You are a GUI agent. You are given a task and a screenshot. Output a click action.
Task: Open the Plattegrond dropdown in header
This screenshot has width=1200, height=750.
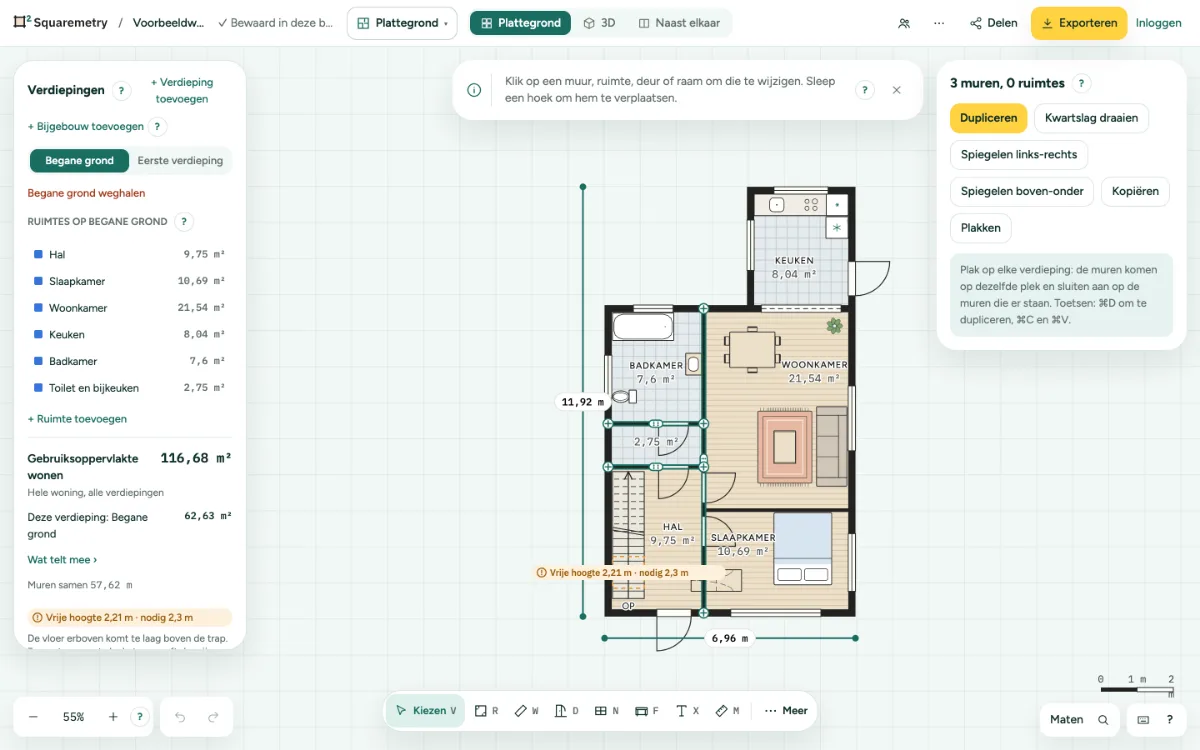(x=402, y=23)
